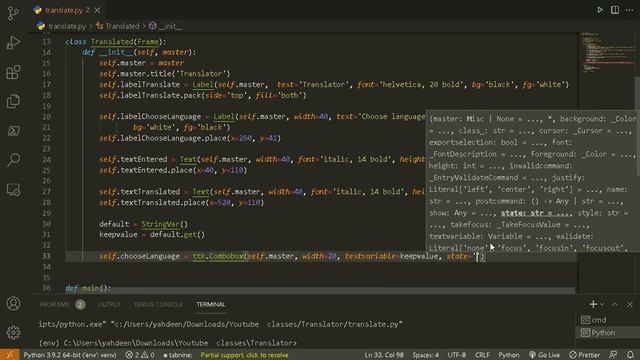Open notifications bell
The height and width of the screenshot is (360, 640).
[x=630, y=355]
